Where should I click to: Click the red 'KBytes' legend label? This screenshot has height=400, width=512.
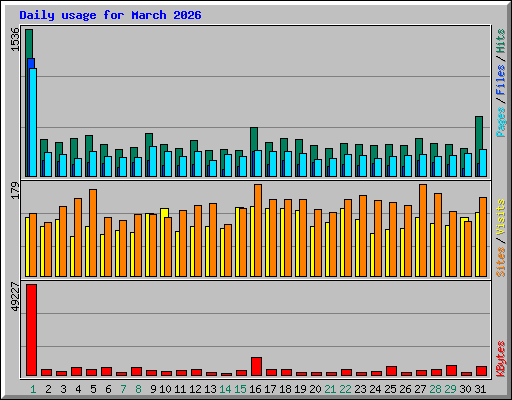click(x=501, y=359)
